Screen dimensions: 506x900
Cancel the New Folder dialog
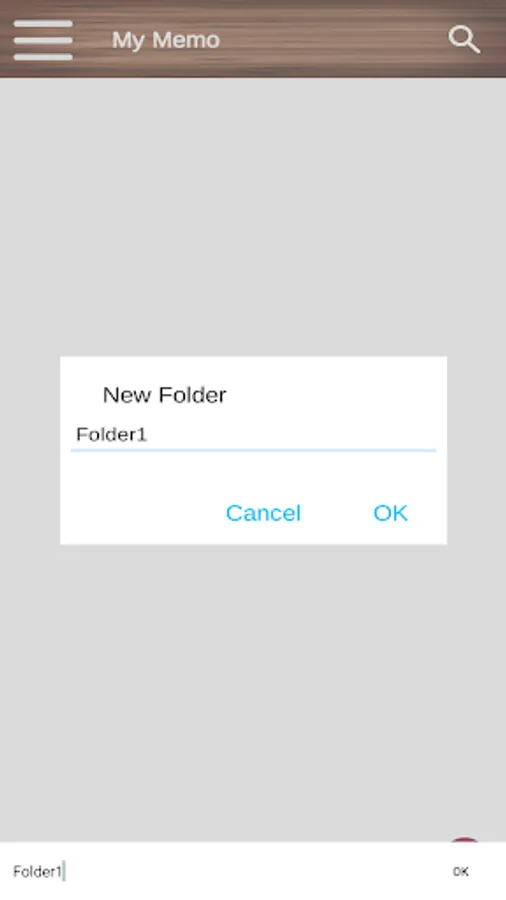pos(263,513)
